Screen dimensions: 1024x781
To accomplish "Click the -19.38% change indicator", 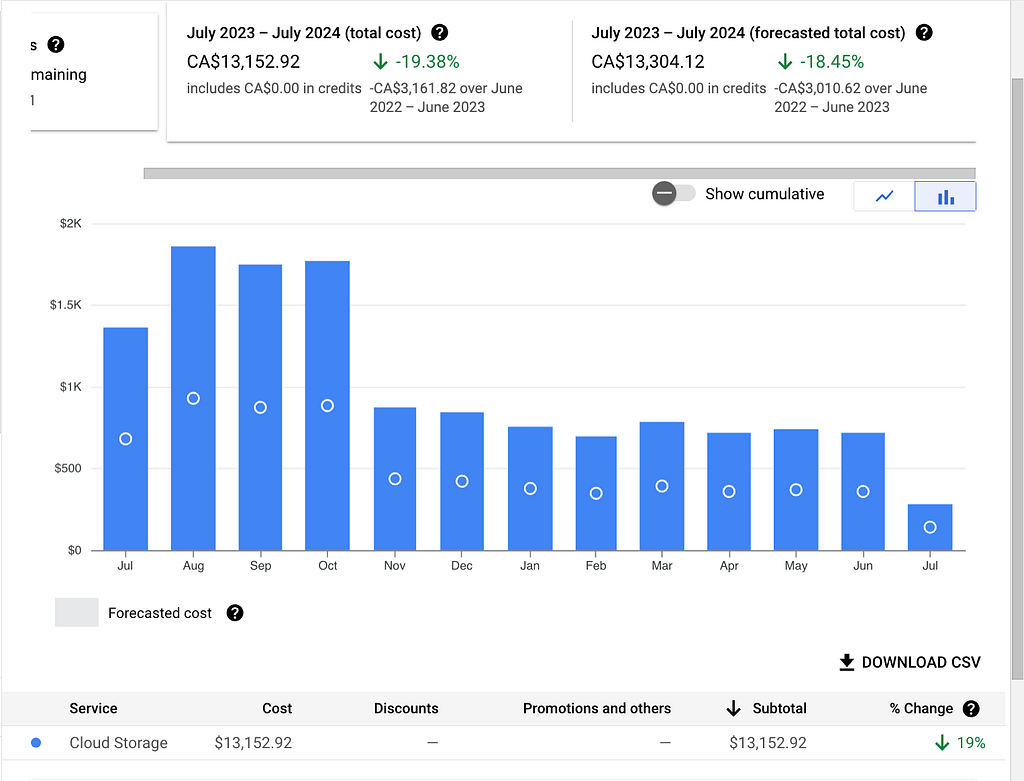I will (416, 61).
